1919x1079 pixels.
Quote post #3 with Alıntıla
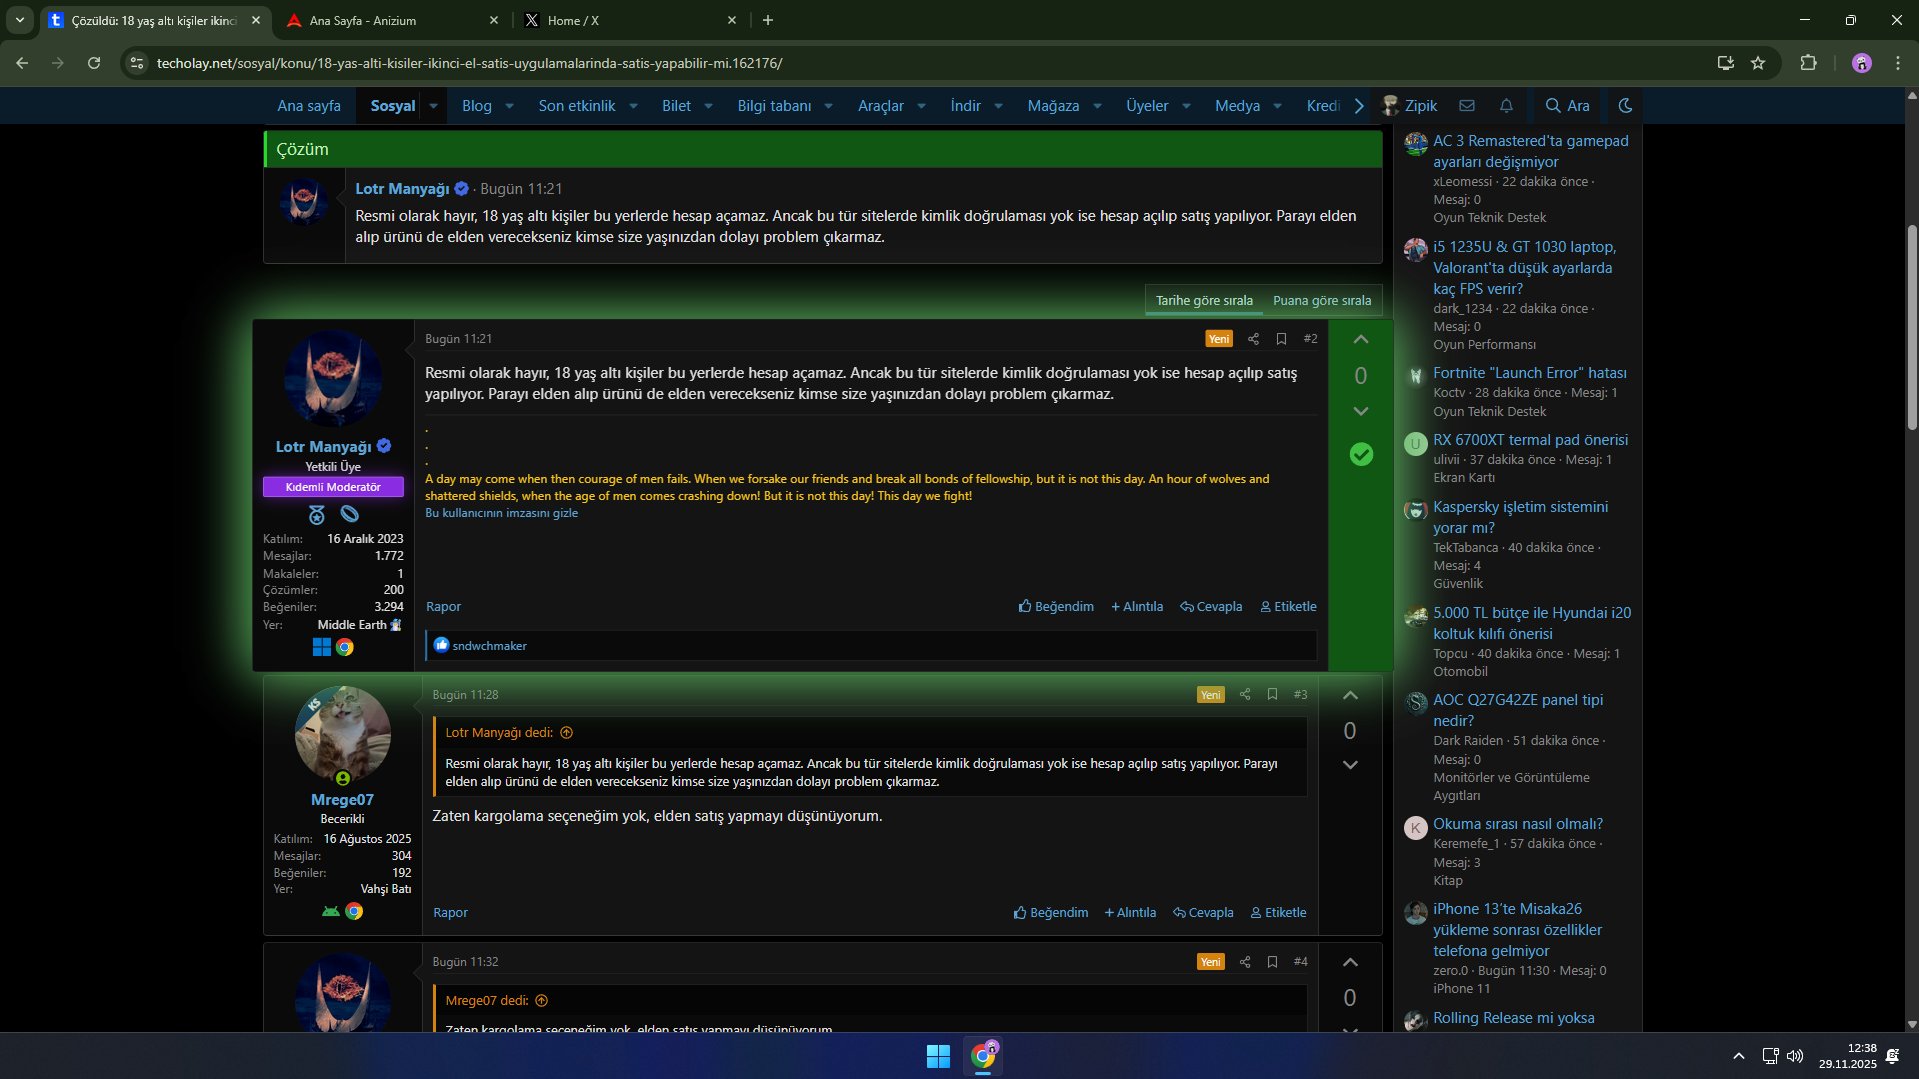[x=1130, y=913]
